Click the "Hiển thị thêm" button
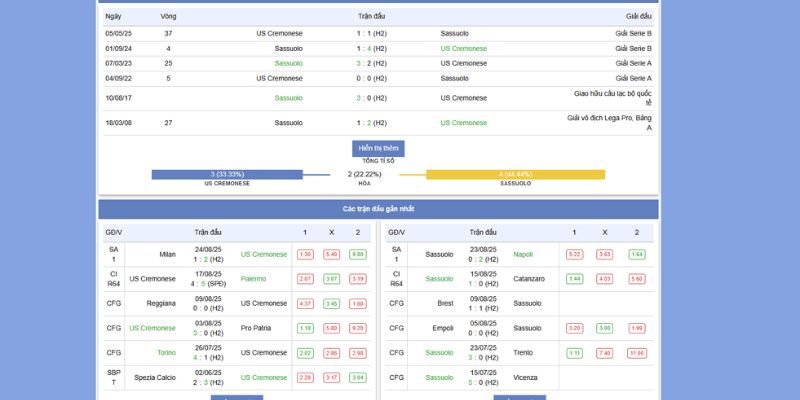 (378, 148)
